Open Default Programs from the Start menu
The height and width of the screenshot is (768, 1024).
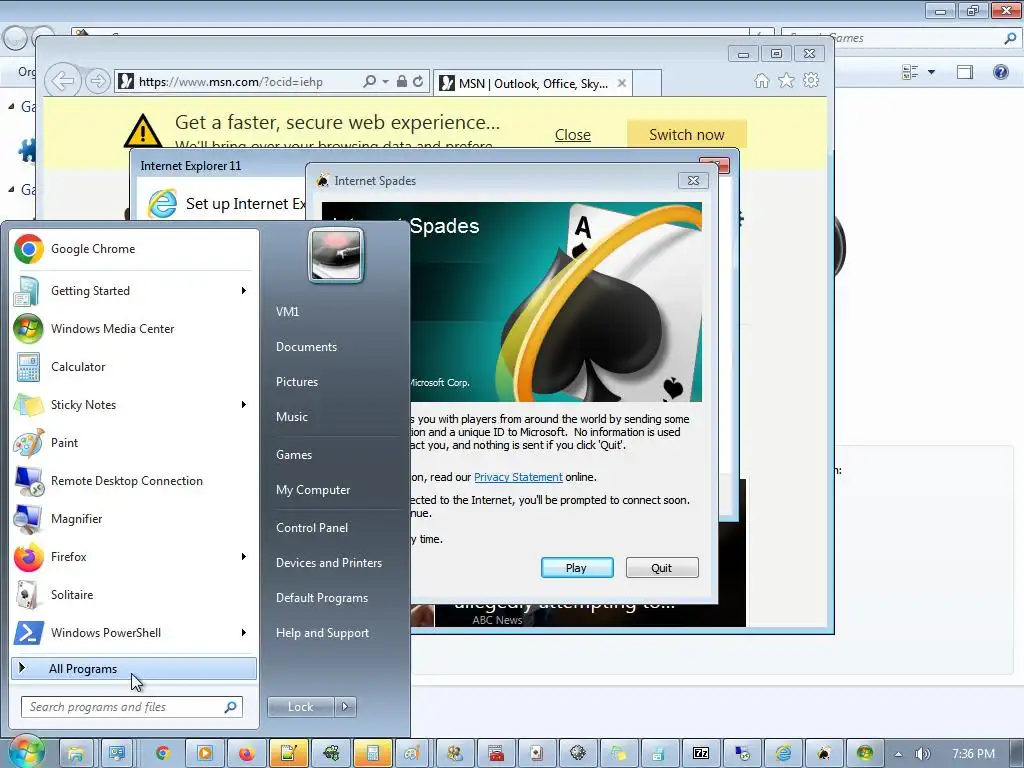pos(322,598)
